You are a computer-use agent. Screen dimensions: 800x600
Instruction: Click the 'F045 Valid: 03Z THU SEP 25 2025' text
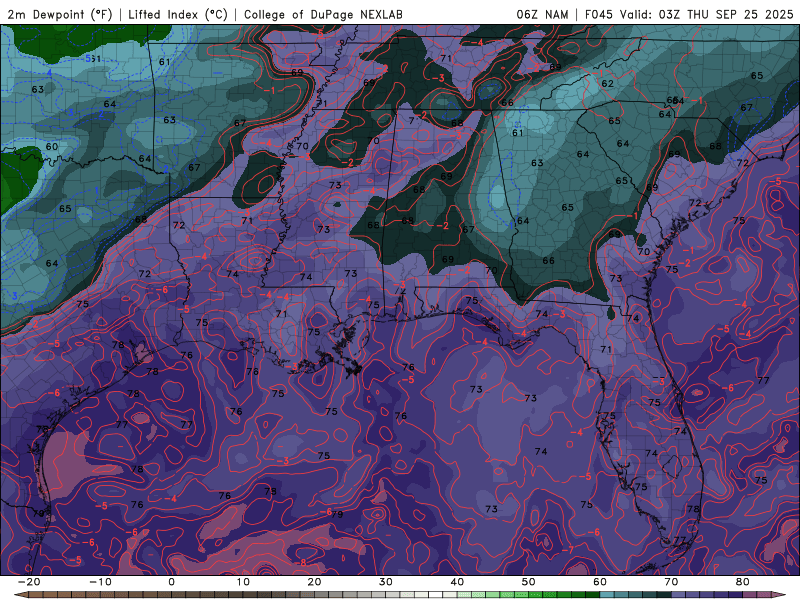coord(689,14)
